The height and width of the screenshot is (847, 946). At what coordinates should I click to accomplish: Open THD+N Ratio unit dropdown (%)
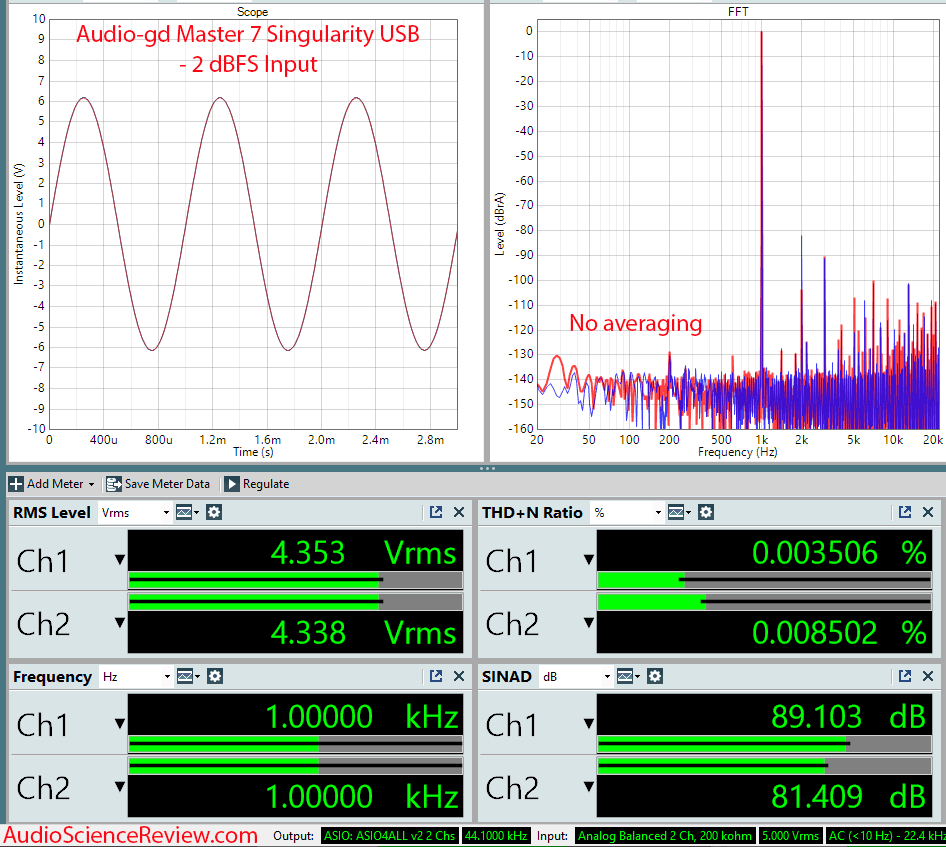click(627, 513)
